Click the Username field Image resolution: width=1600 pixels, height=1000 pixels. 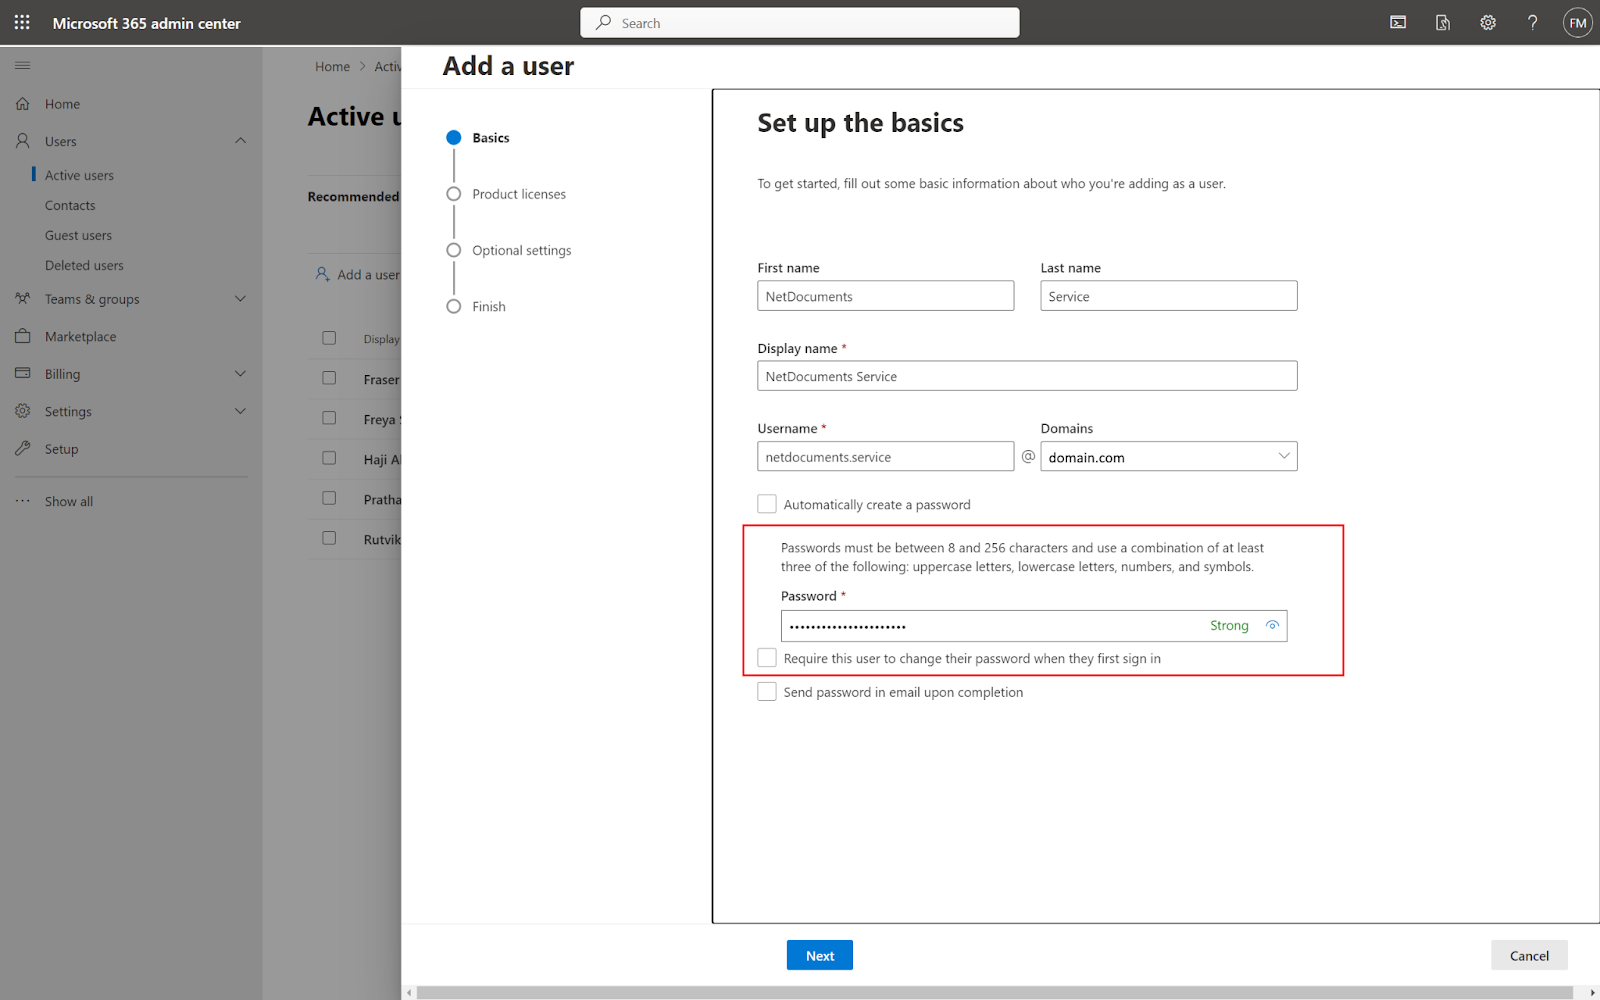pyautogui.click(x=885, y=456)
